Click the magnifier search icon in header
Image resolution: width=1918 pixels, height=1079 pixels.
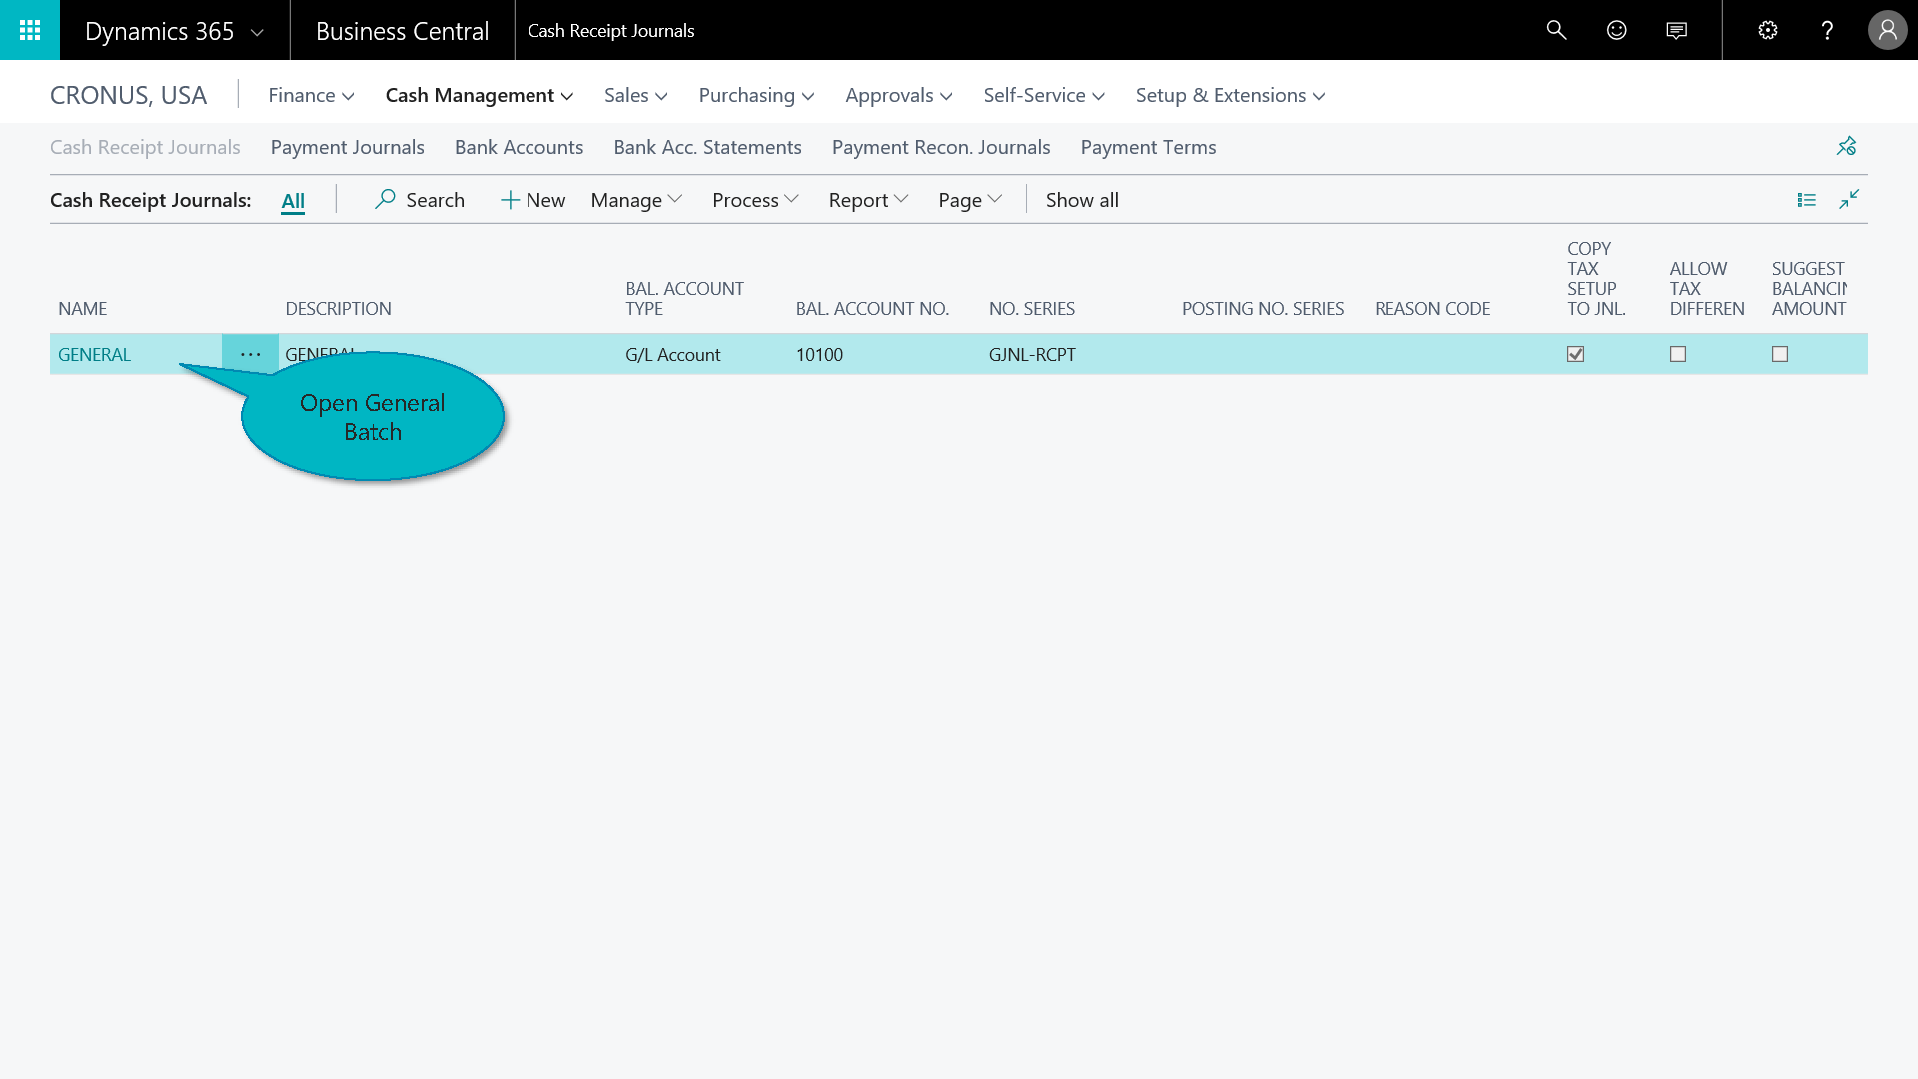tap(1556, 30)
